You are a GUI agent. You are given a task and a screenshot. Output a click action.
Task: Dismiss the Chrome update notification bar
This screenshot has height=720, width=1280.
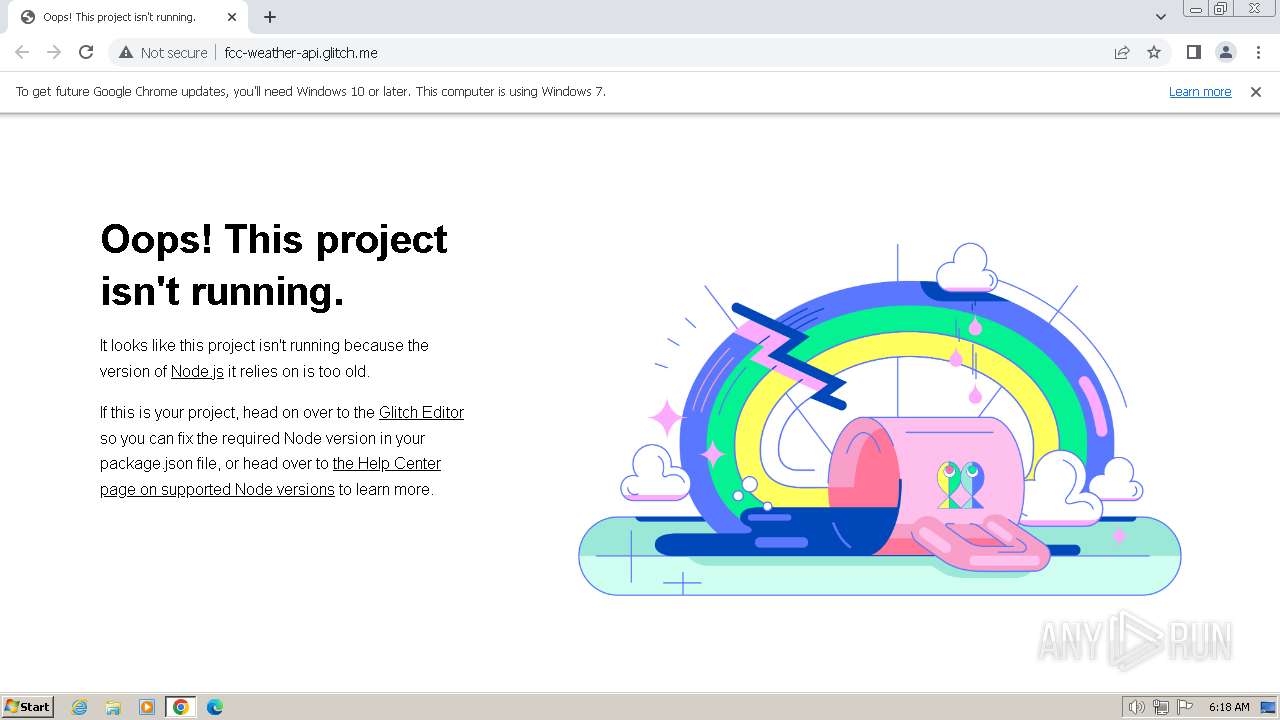[x=1256, y=91]
